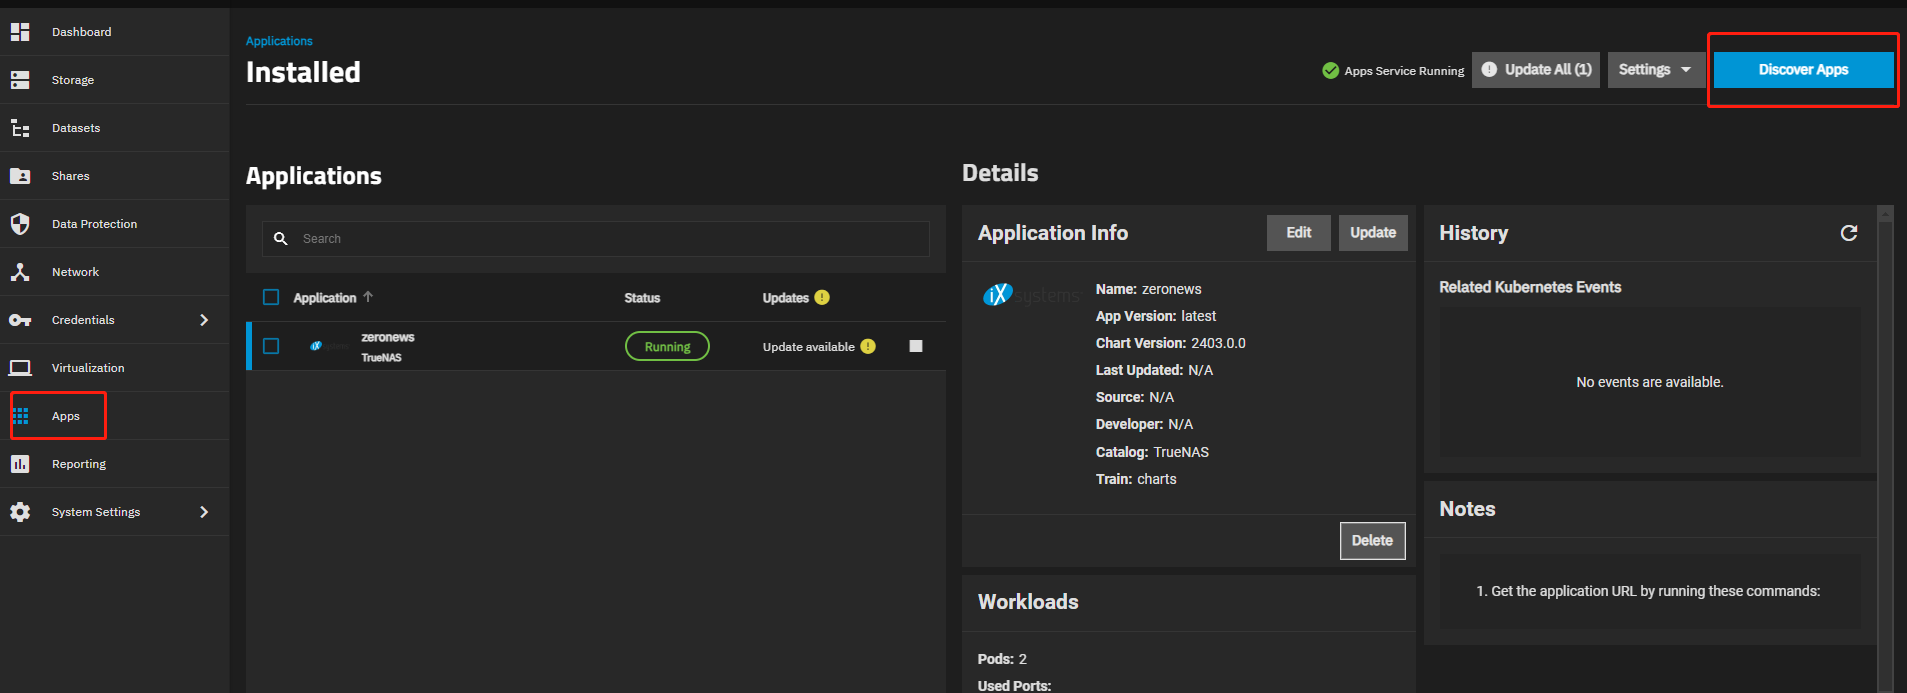1907x693 pixels.
Task: Delete the zeronews application
Action: 1373,541
